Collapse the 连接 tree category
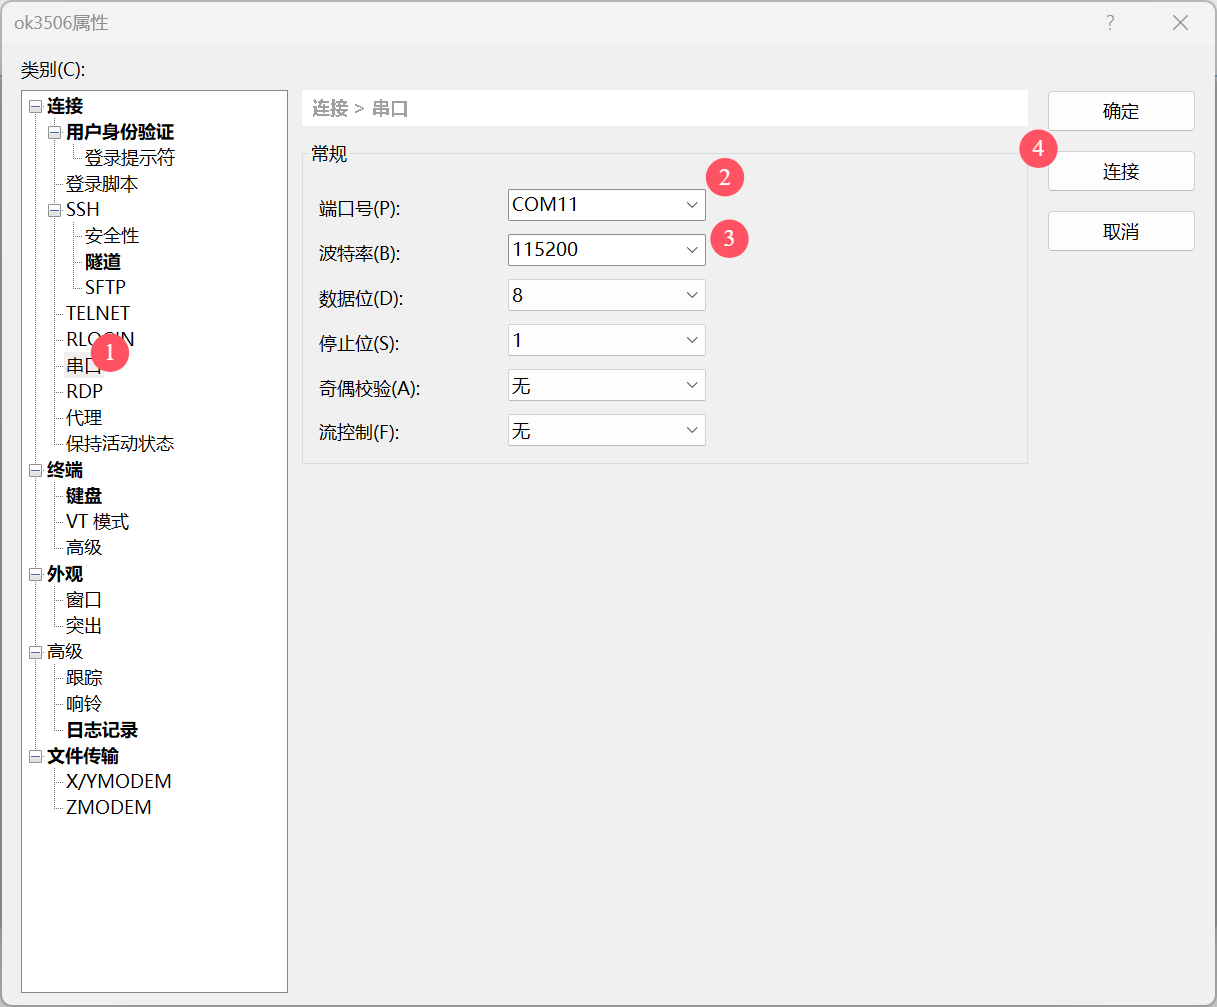1217x1007 pixels. point(36,106)
